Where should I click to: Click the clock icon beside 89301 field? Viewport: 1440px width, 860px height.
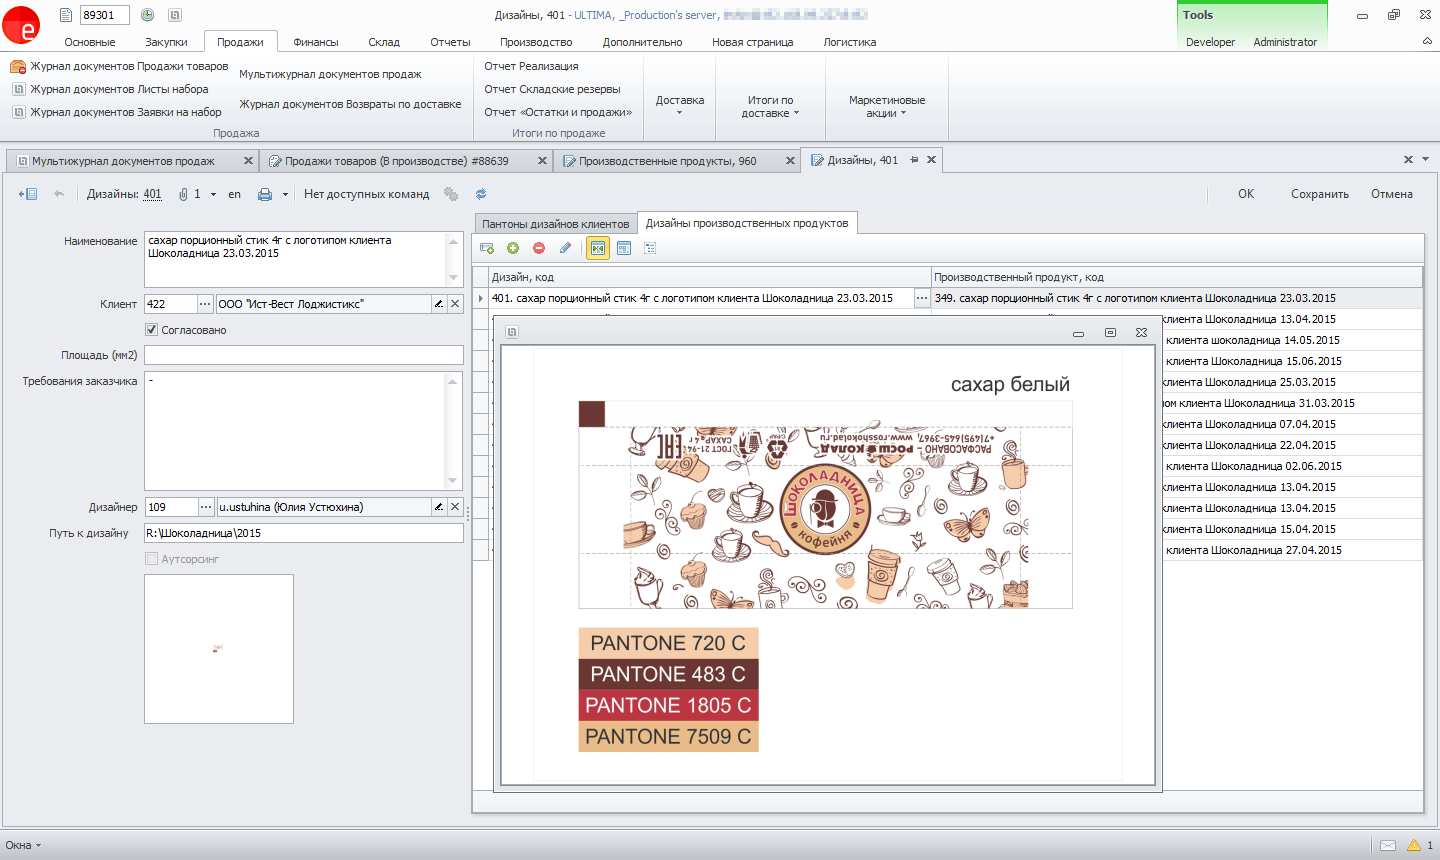click(147, 15)
